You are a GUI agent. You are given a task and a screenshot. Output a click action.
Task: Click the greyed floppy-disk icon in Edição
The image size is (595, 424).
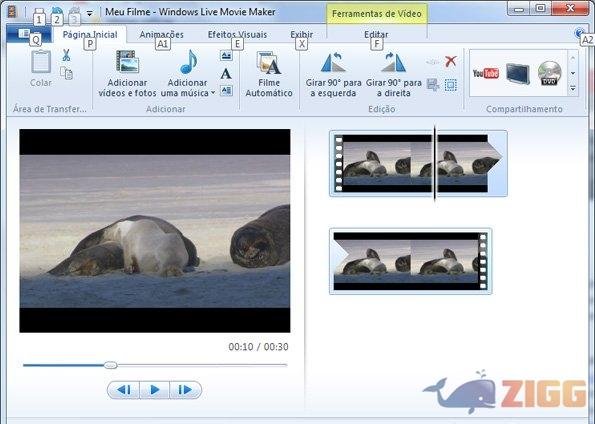(x=433, y=85)
